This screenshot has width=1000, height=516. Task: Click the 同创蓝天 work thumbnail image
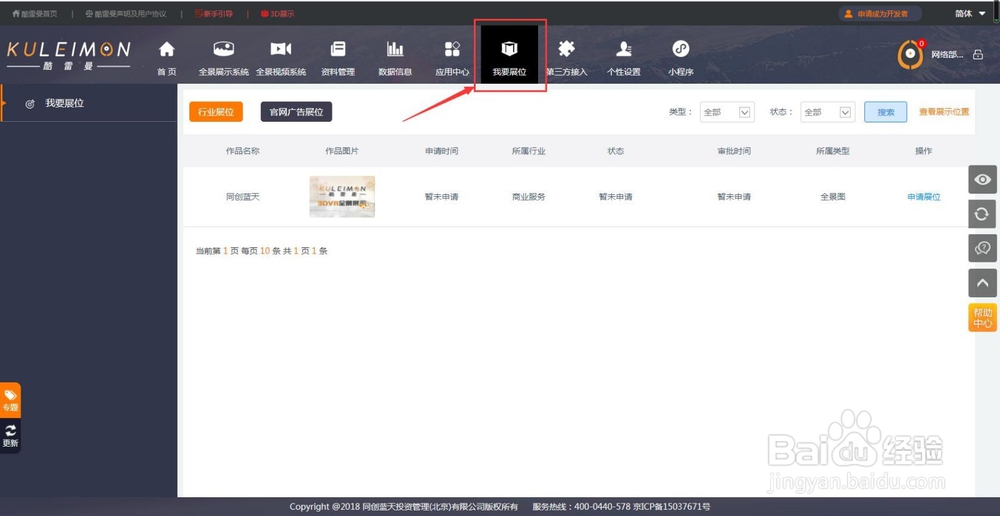342,197
